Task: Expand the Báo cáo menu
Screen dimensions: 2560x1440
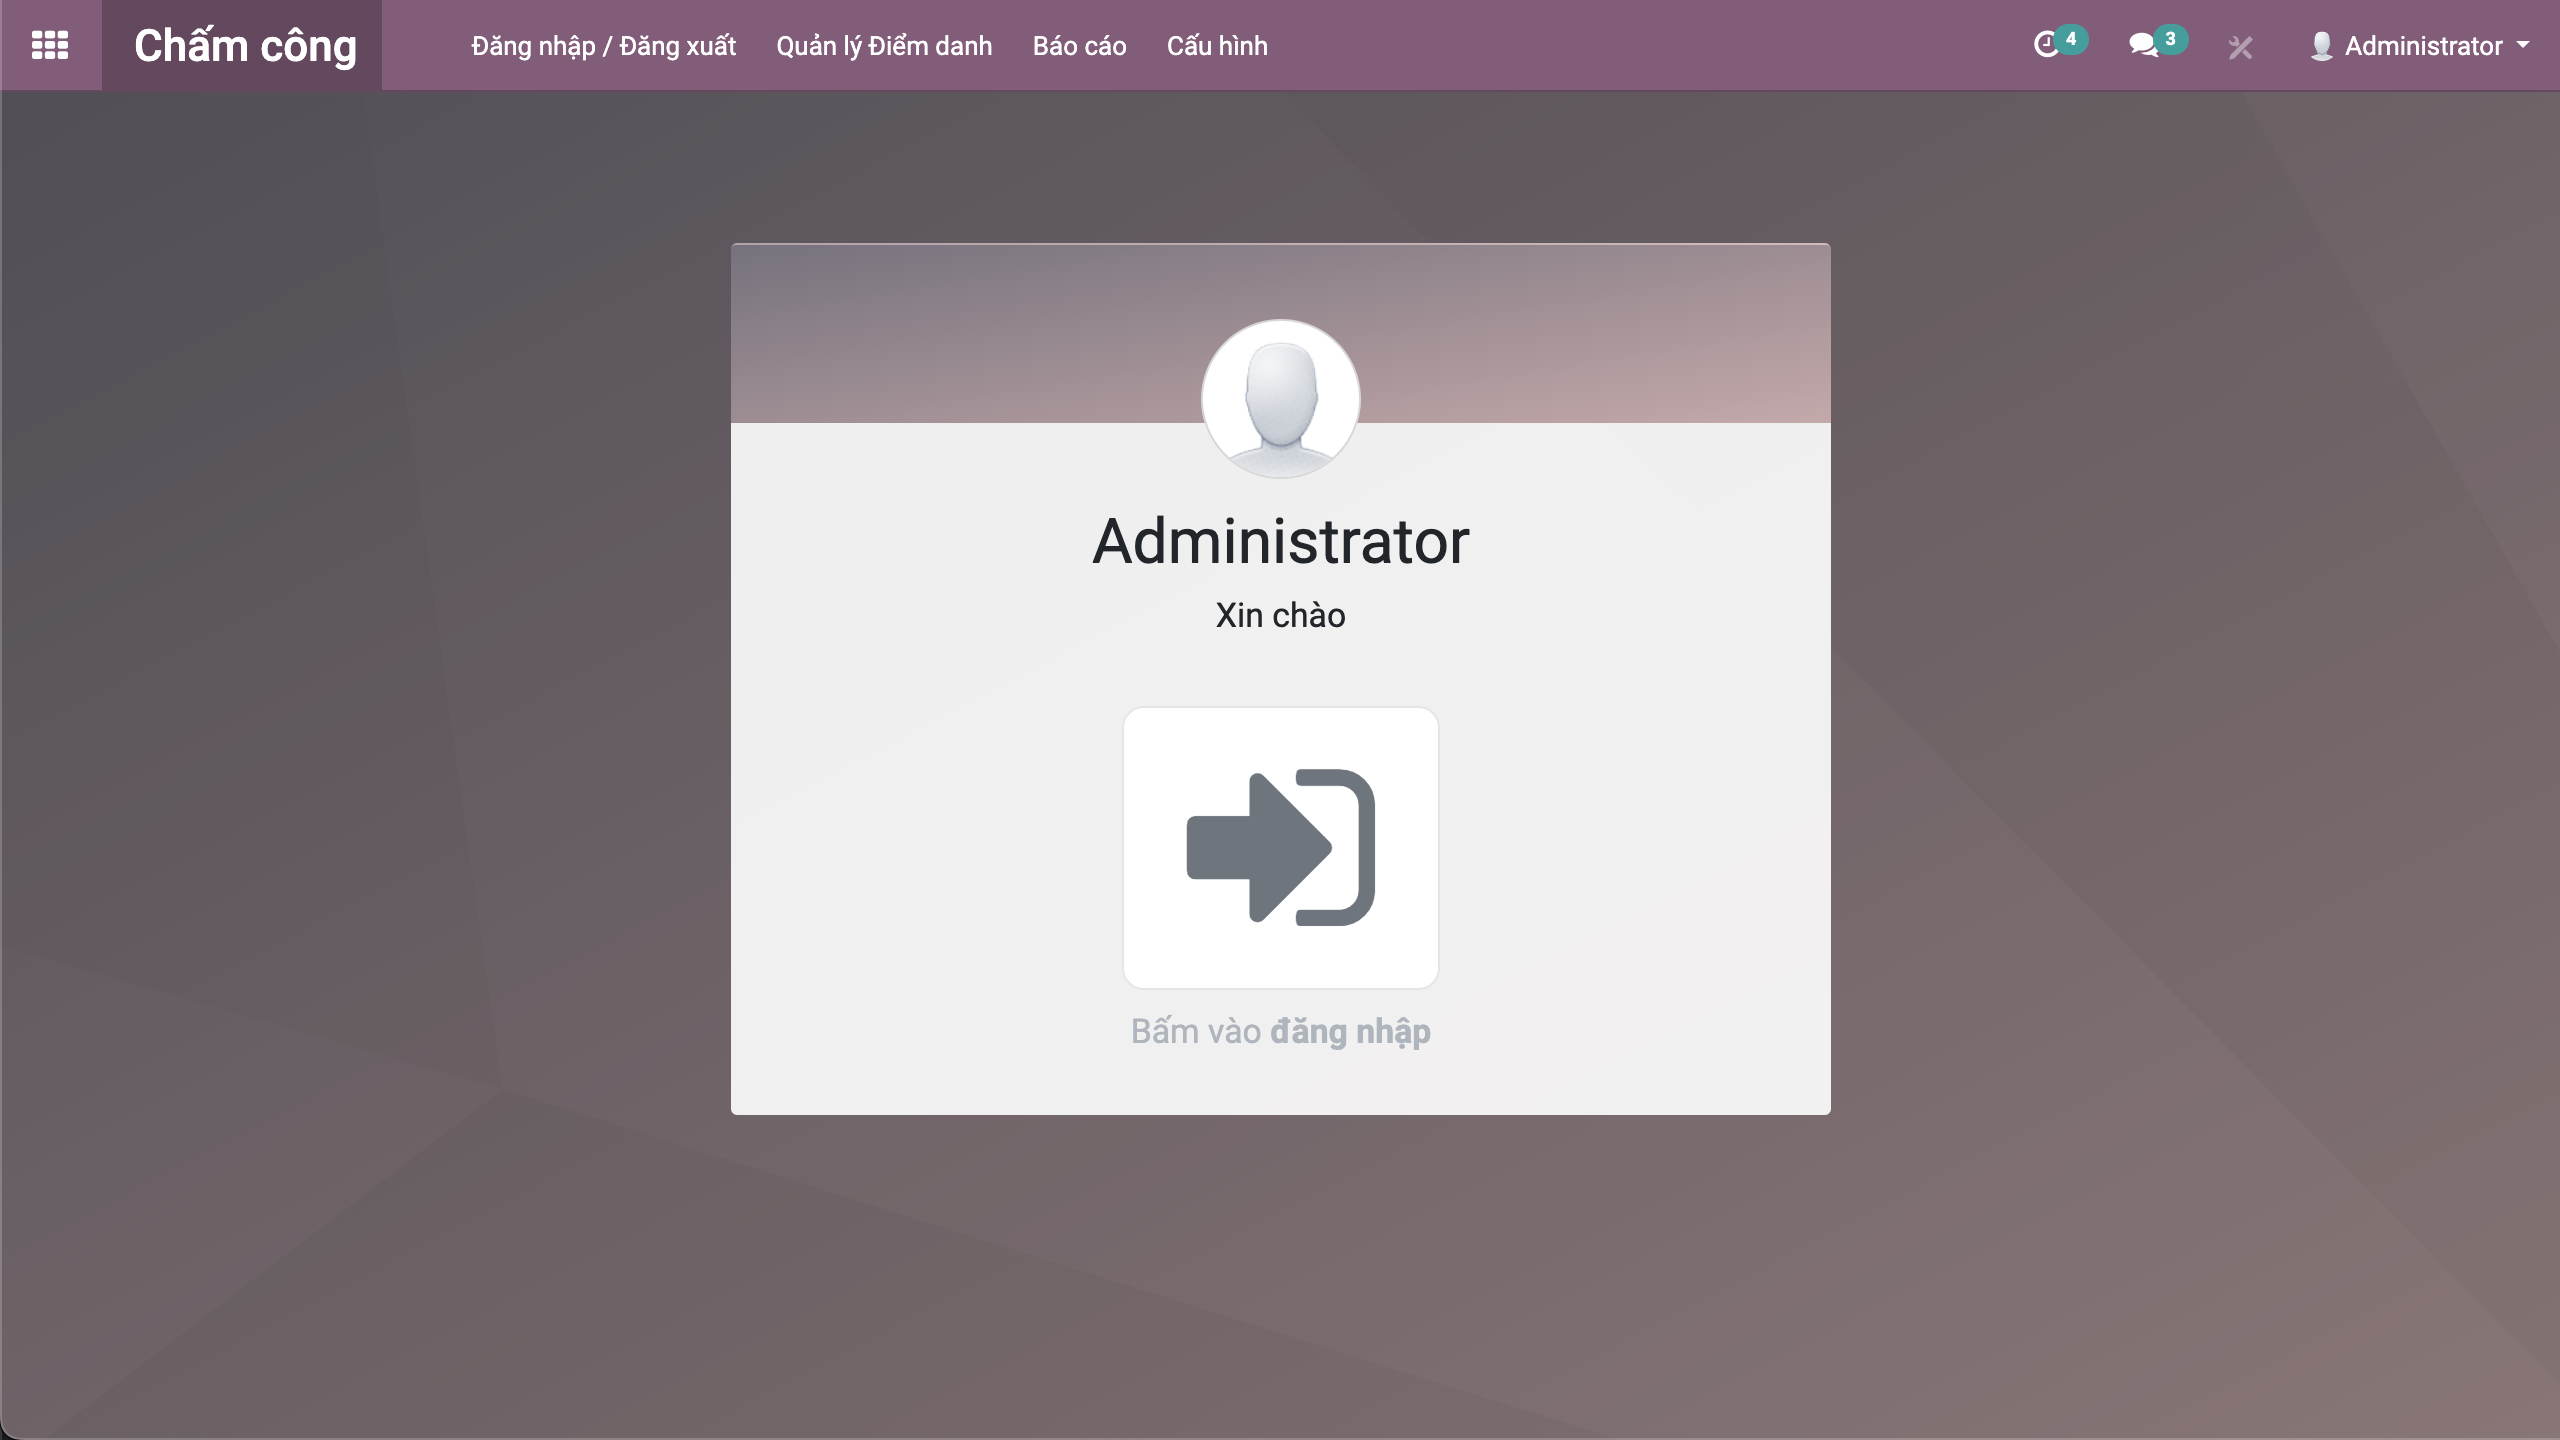Action: click(1079, 46)
